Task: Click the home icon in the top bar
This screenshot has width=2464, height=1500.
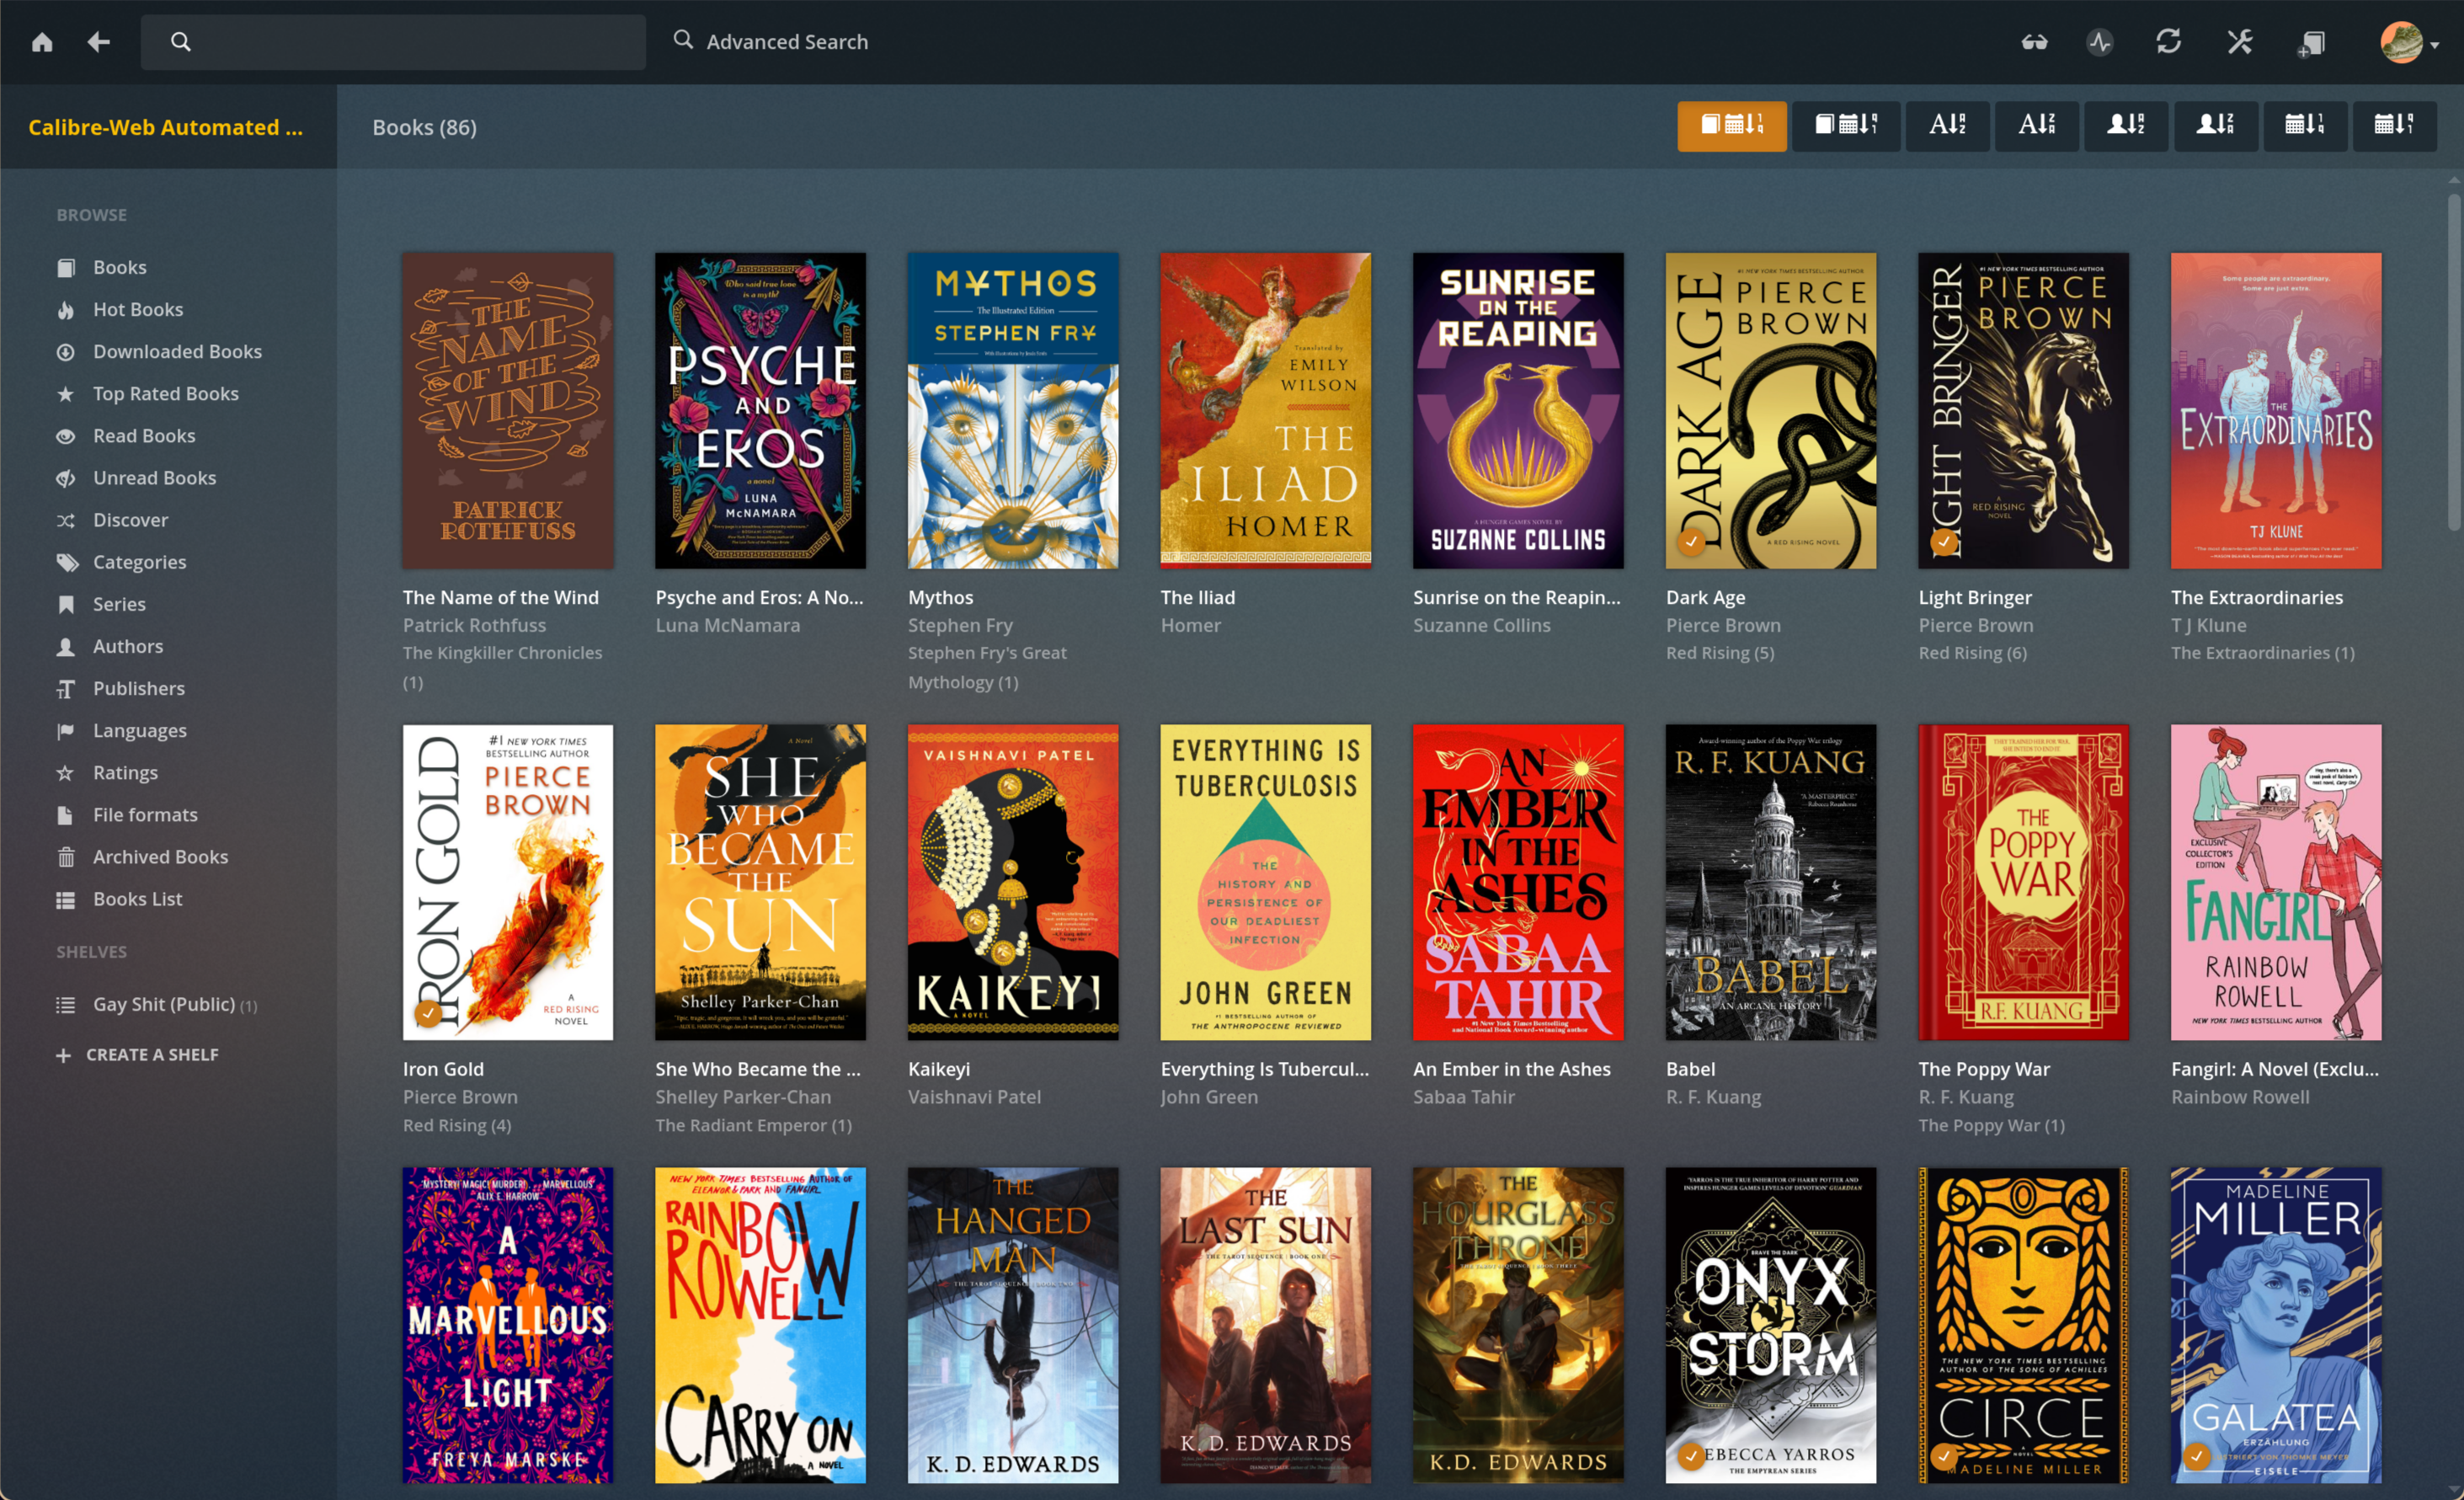Action: click(x=42, y=42)
